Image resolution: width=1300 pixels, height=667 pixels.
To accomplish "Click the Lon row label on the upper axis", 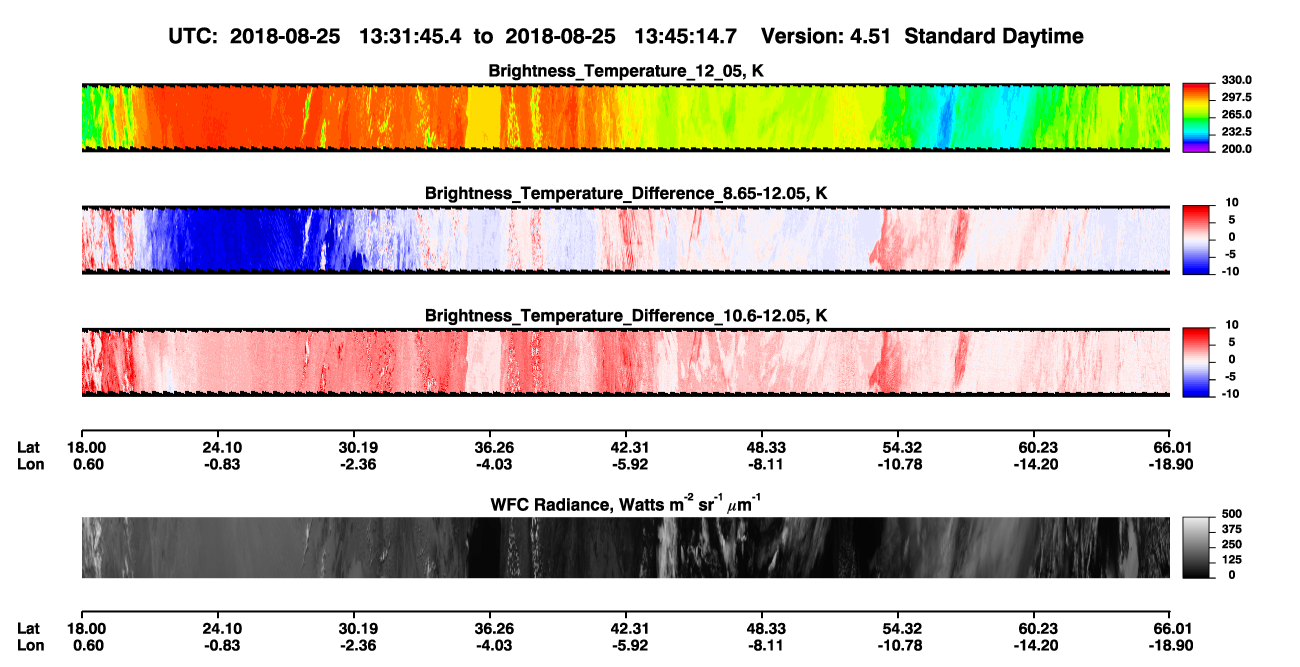I will (x=29, y=464).
